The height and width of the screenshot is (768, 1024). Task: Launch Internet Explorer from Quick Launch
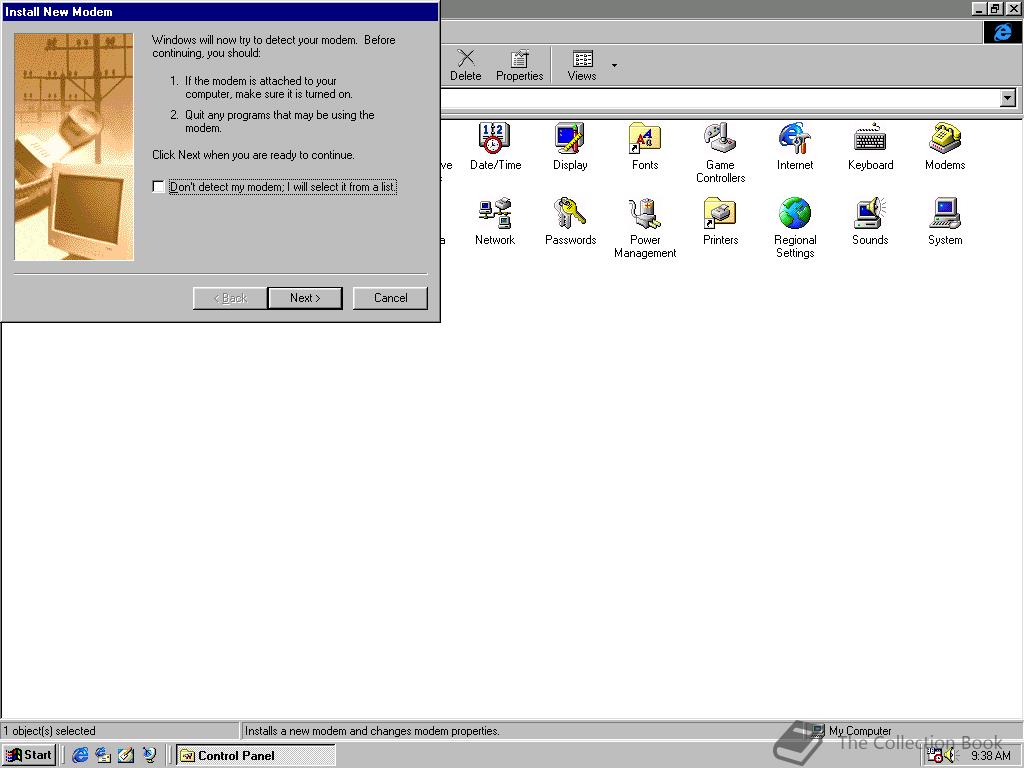(x=80, y=756)
